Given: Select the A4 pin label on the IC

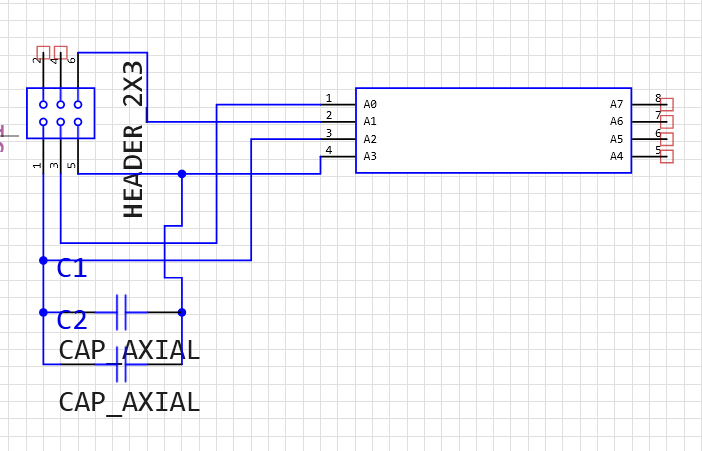Looking at the screenshot, I should tap(616, 156).
